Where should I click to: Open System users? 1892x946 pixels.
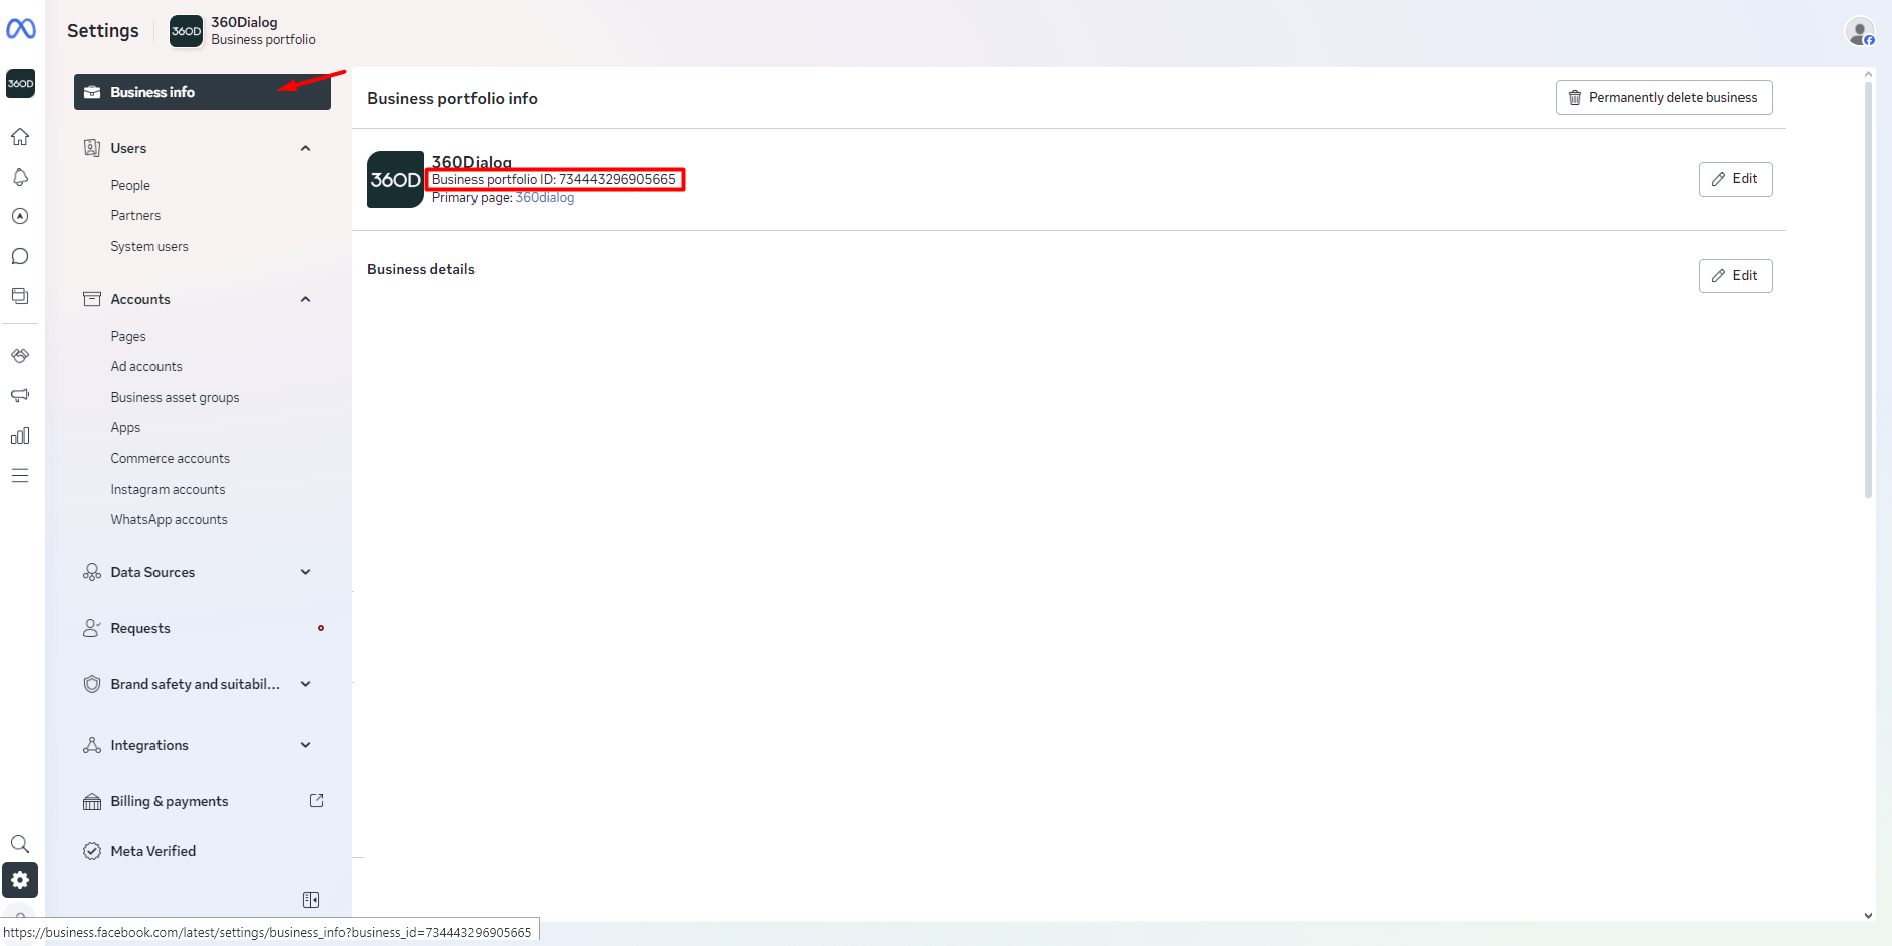(149, 246)
